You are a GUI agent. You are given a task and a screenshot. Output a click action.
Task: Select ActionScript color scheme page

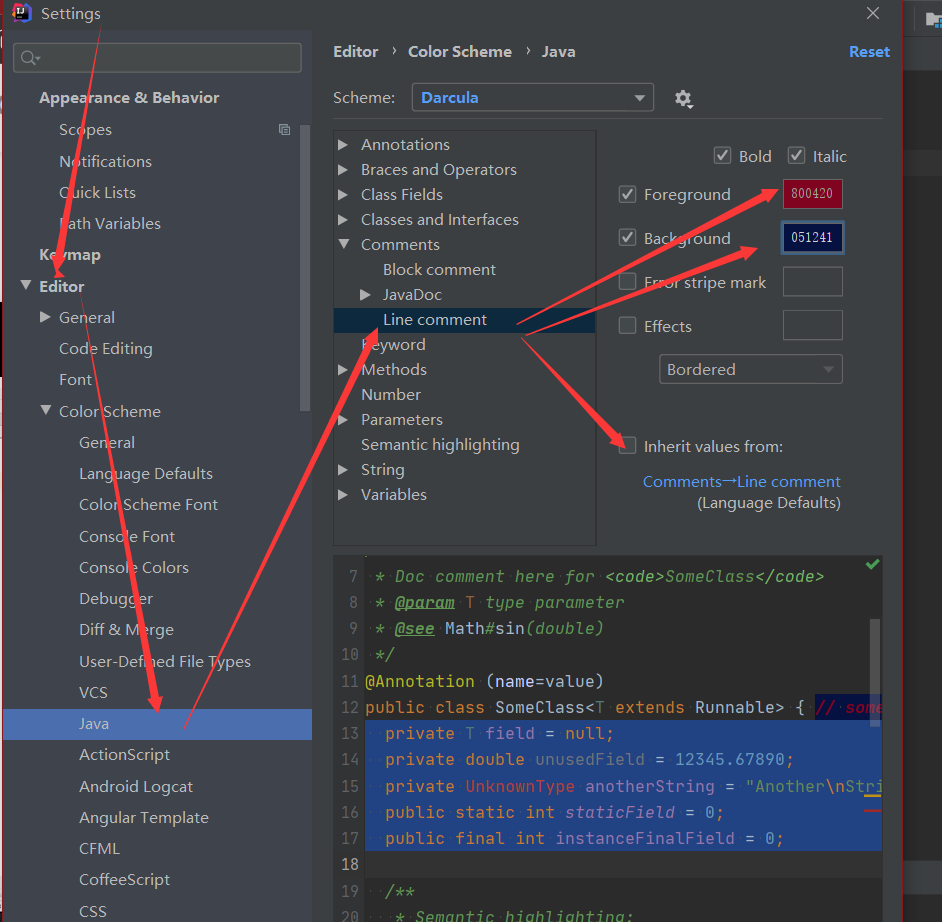[124, 754]
